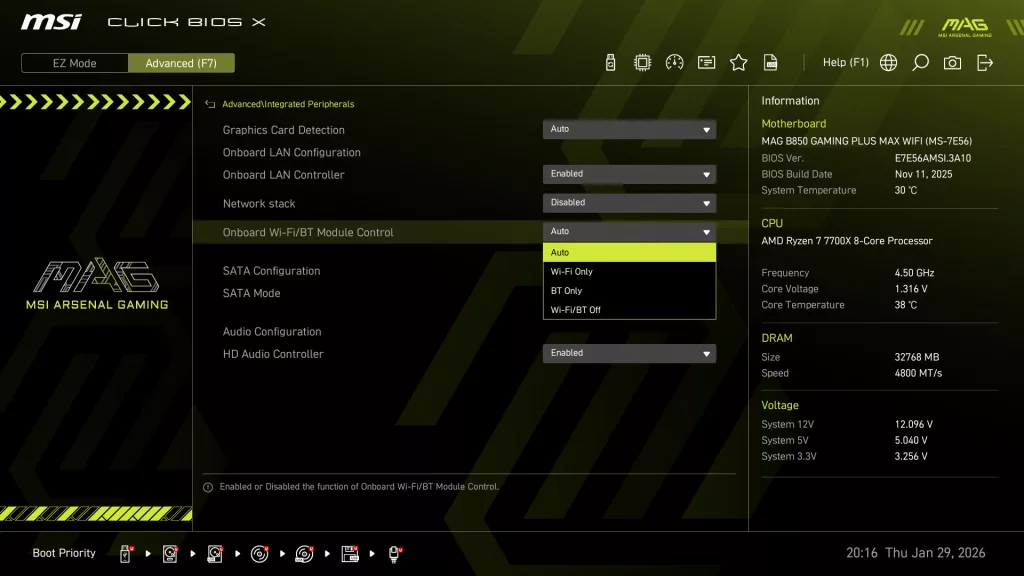This screenshot has width=1024, height=576.
Task: Open SATA Configuration settings
Action: pos(270,270)
